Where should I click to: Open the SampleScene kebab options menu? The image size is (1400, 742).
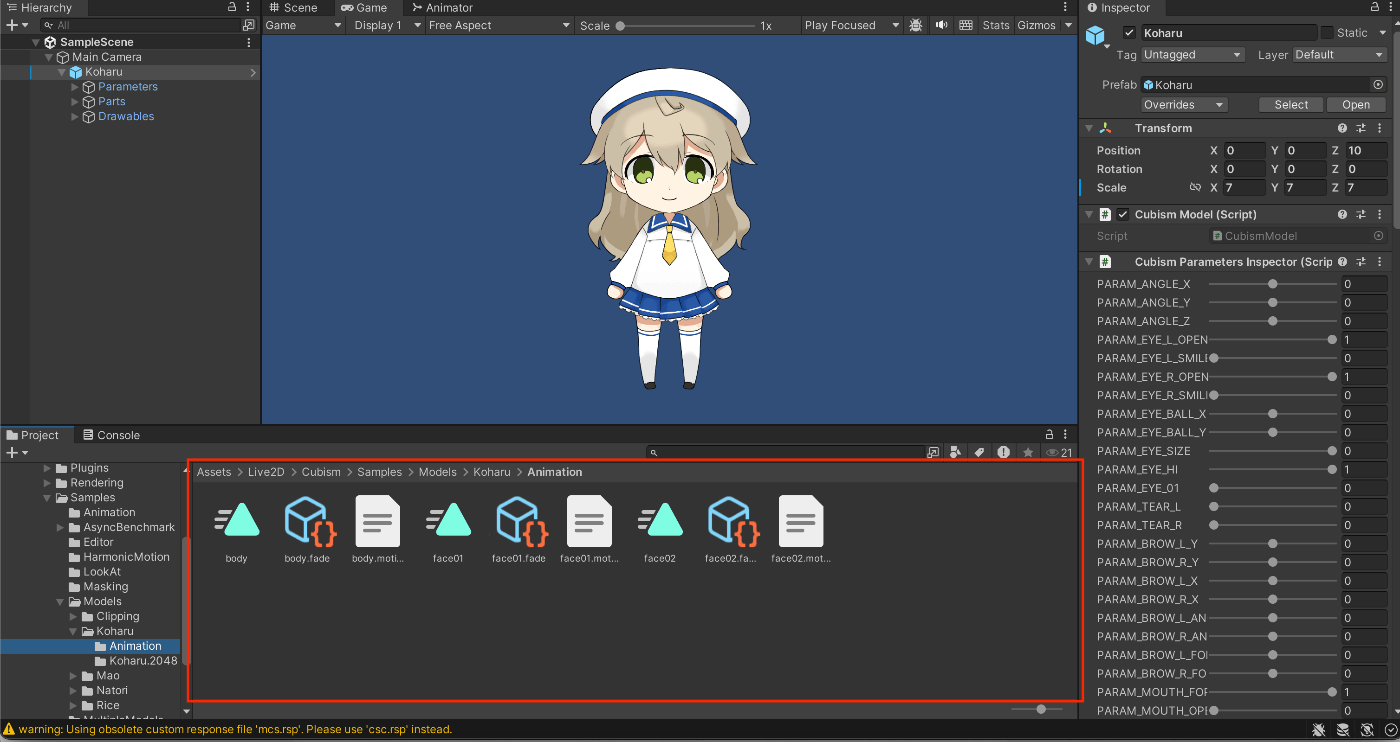249,42
